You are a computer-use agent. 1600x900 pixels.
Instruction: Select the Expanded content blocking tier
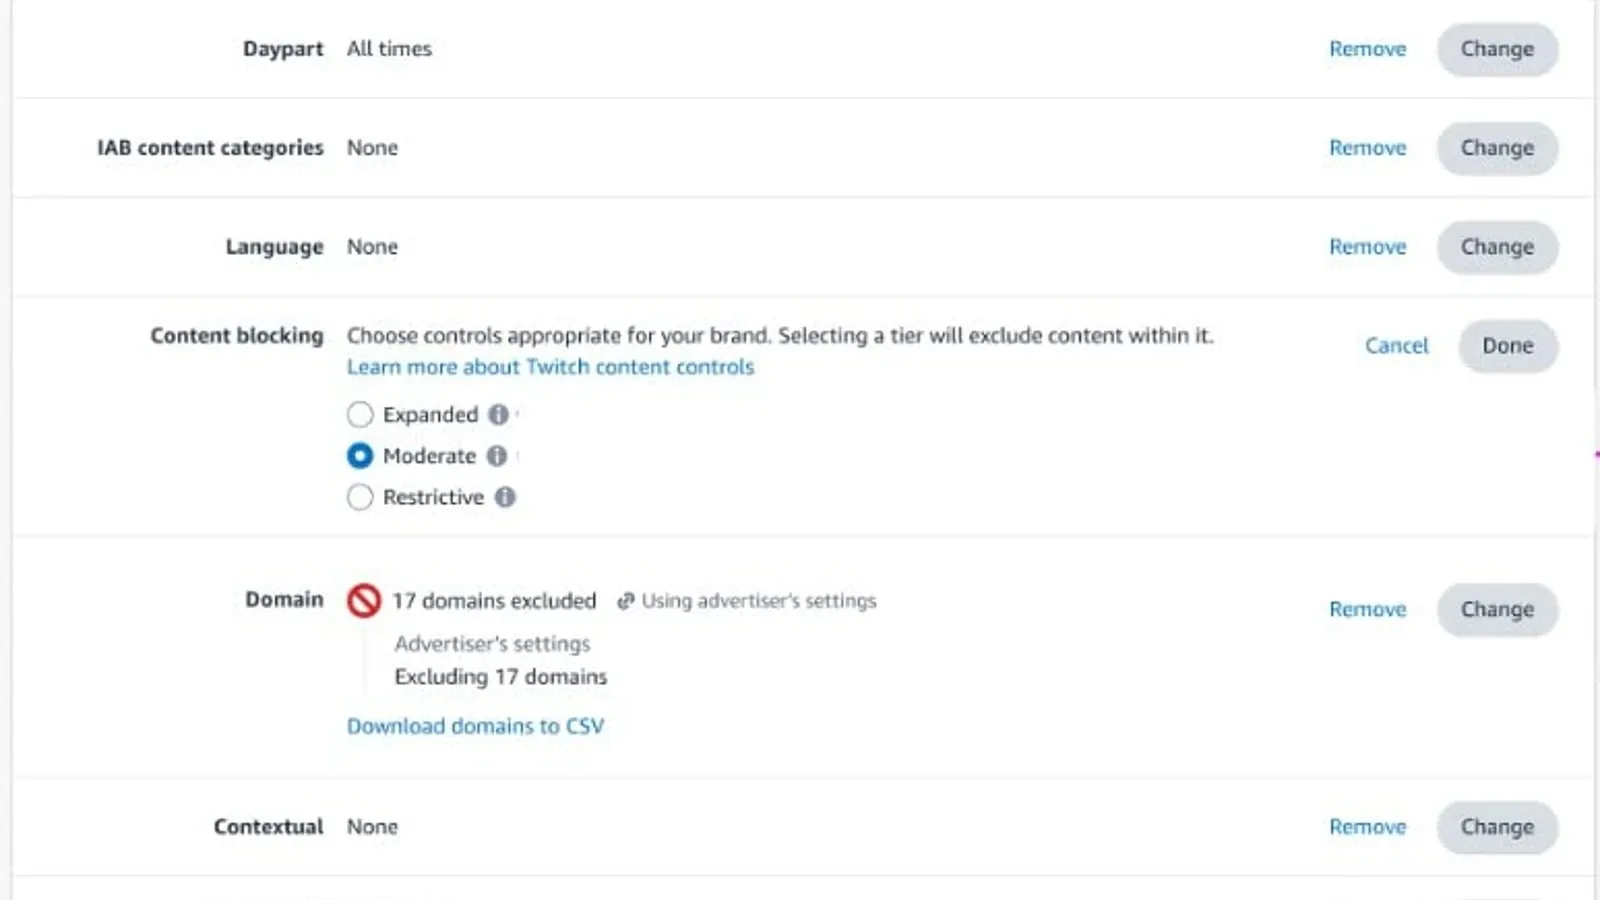pyautogui.click(x=360, y=414)
